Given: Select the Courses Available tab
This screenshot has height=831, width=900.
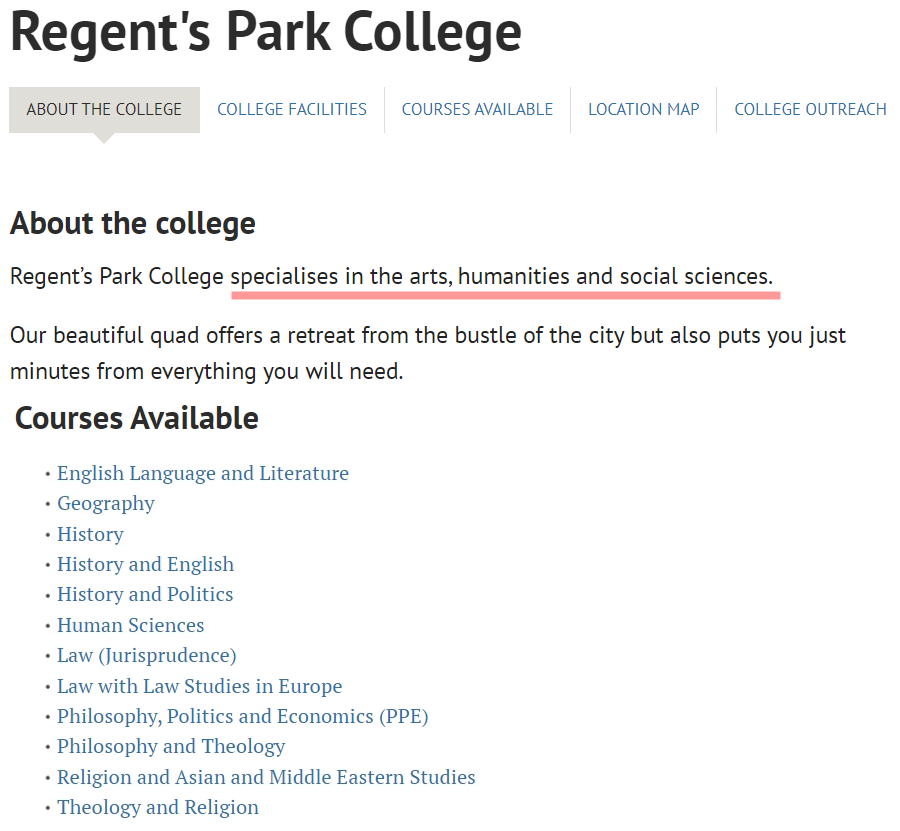Looking at the screenshot, I should tap(477, 110).
